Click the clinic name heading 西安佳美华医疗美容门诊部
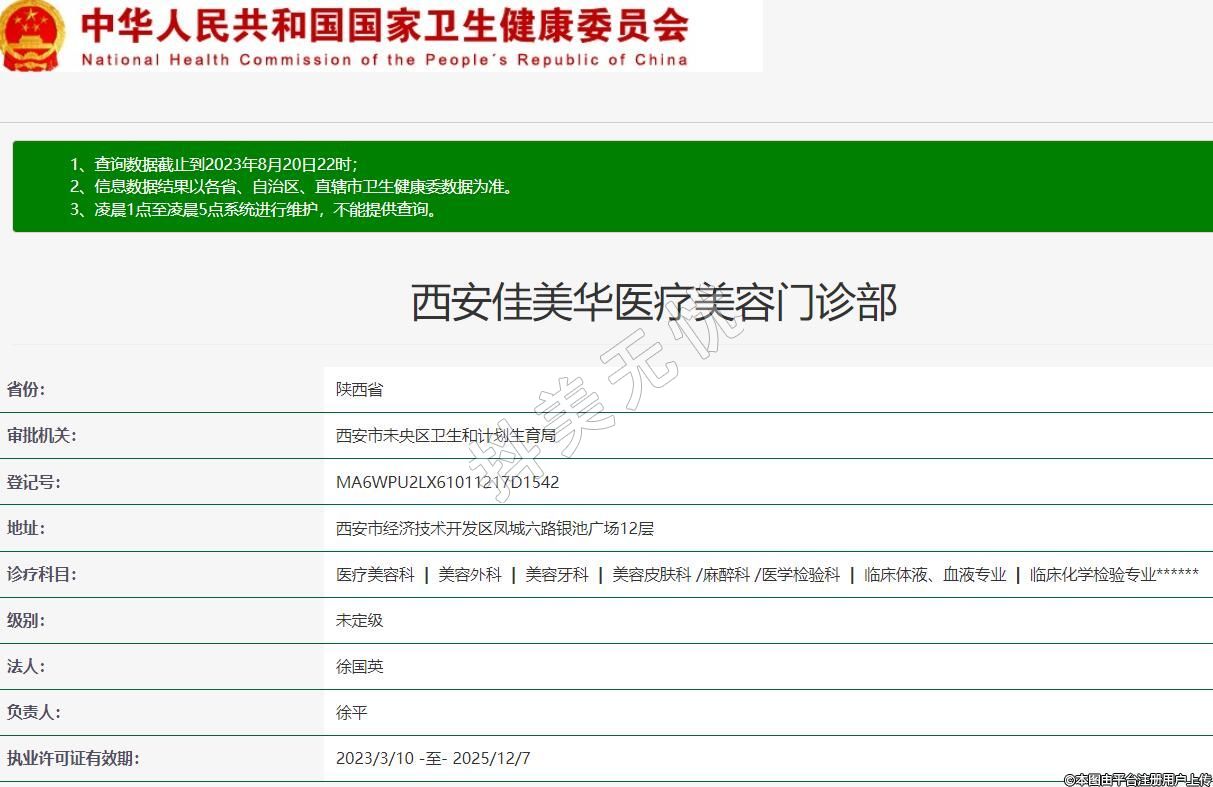 pyautogui.click(x=653, y=302)
